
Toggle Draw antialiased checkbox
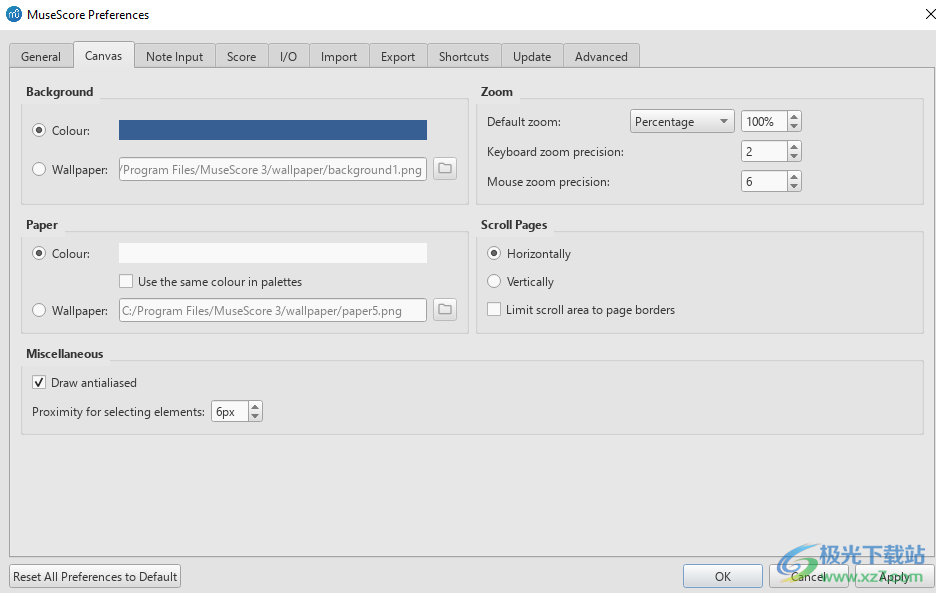39,382
